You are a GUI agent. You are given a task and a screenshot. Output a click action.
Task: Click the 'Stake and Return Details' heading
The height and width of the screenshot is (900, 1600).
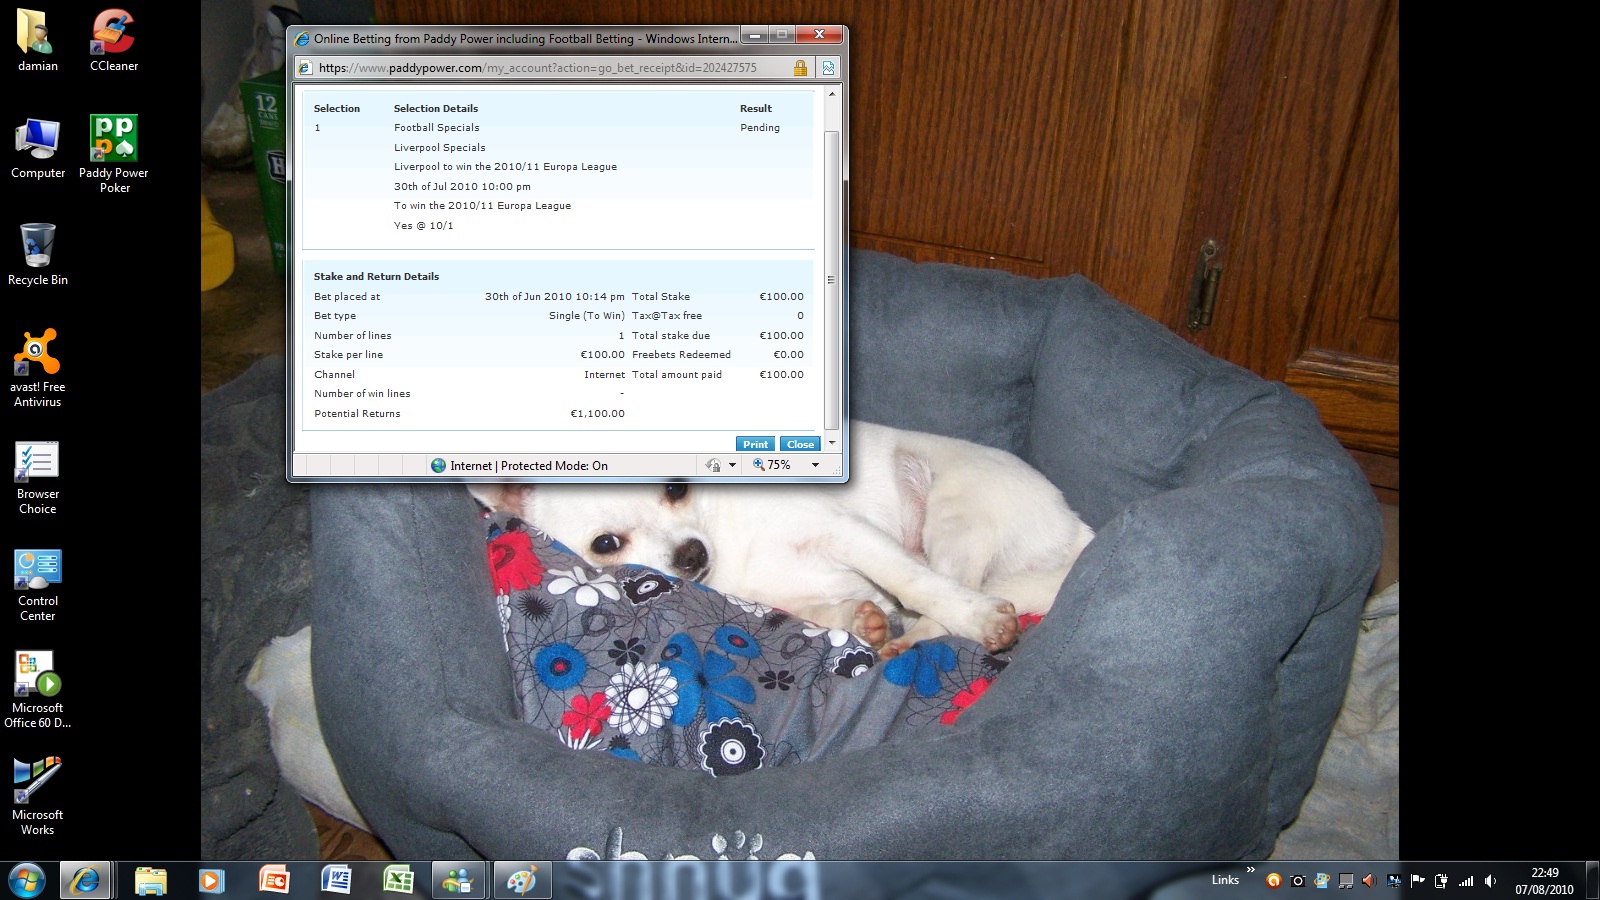[x=376, y=277]
